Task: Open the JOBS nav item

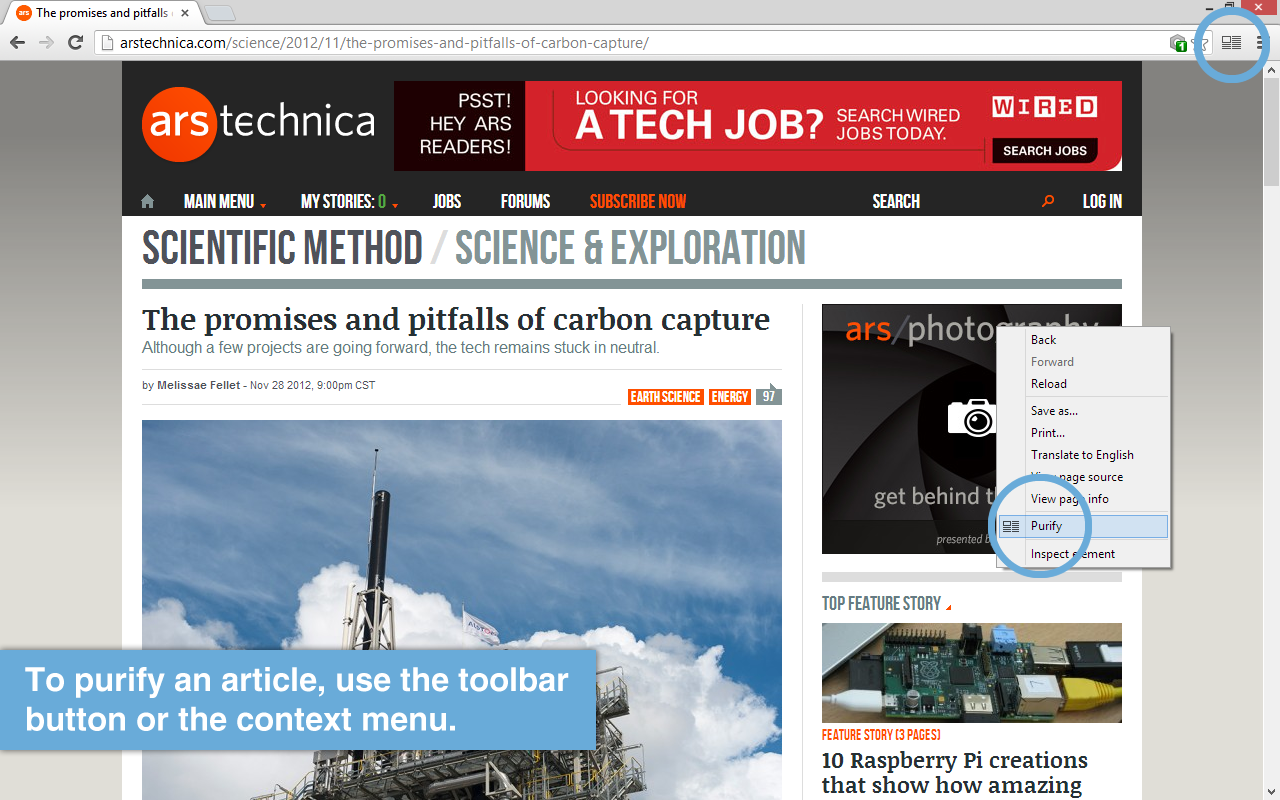Action: (x=447, y=201)
